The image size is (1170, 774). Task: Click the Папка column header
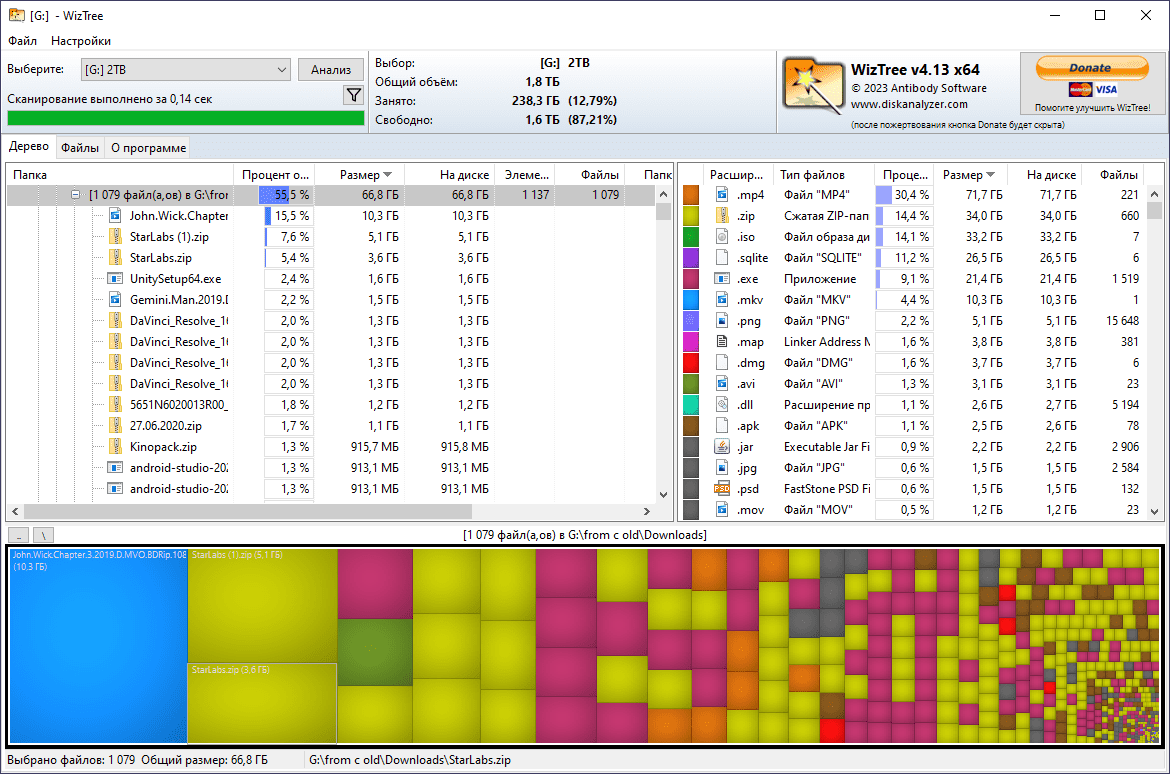point(120,175)
